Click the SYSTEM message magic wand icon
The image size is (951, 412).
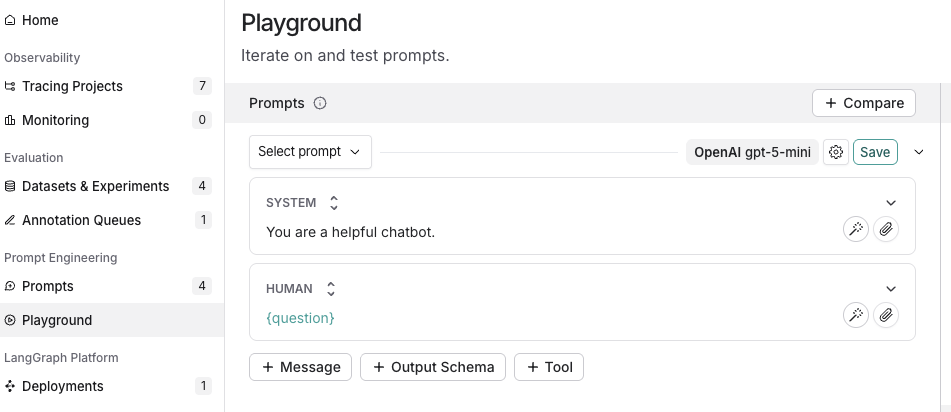(855, 229)
